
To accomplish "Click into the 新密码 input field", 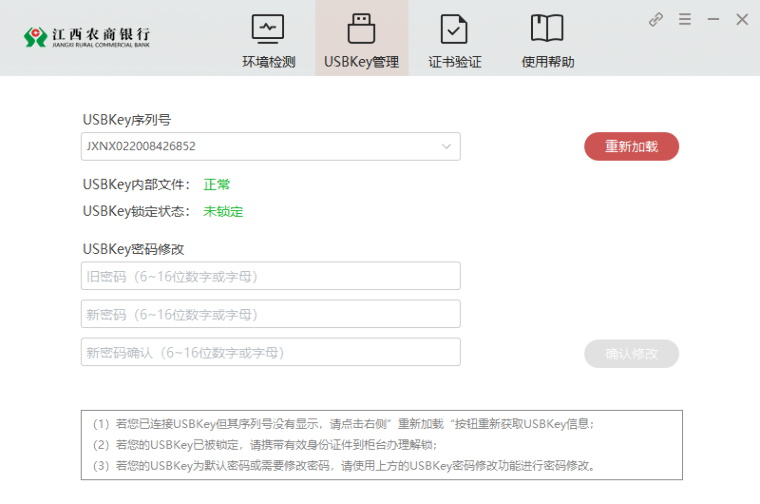I will click(x=270, y=314).
